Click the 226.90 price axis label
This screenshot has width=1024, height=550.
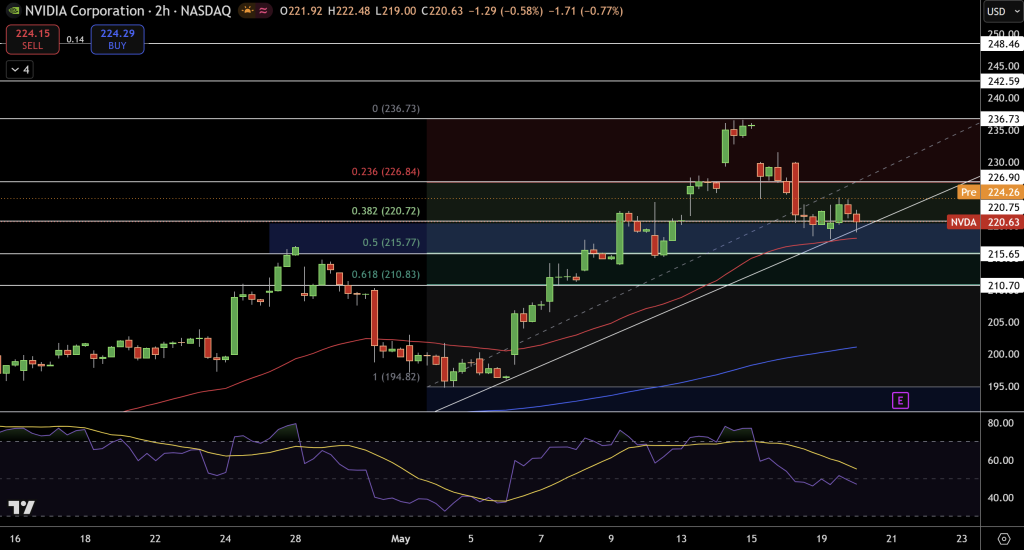click(1002, 178)
